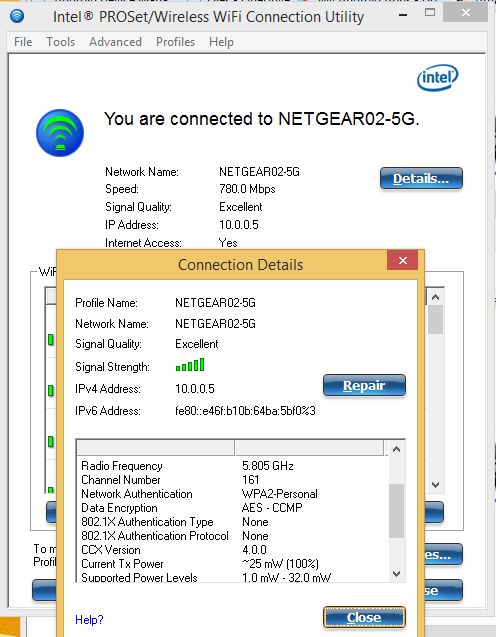Image resolution: width=496 pixels, height=637 pixels.
Task: Click the Profile Name value NETGEAR02-5G
Action: click(x=215, y=303)
